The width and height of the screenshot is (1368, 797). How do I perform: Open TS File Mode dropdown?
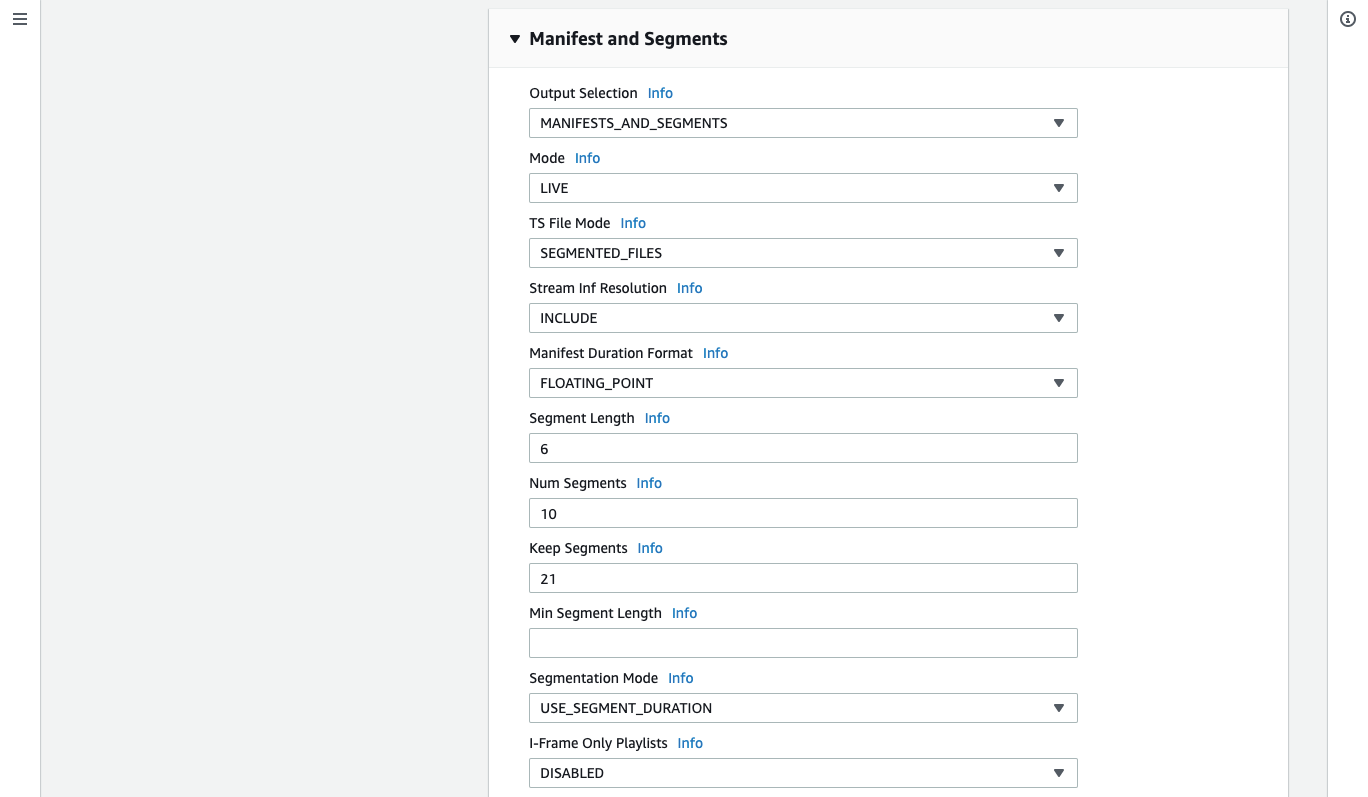(x=803, y=253)
